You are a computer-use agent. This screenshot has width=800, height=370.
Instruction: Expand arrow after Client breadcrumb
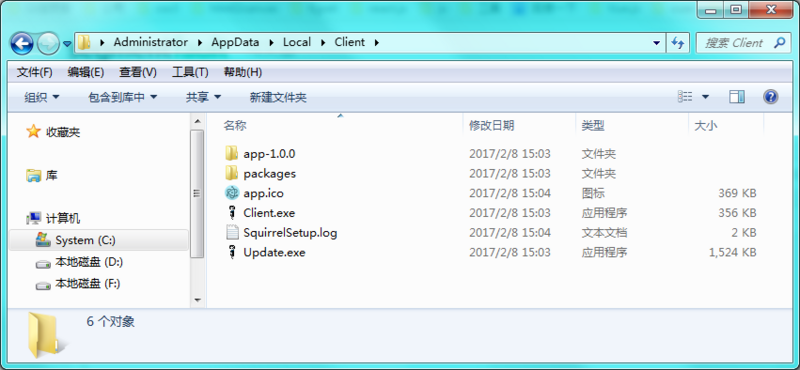click(x=377, y=43)
